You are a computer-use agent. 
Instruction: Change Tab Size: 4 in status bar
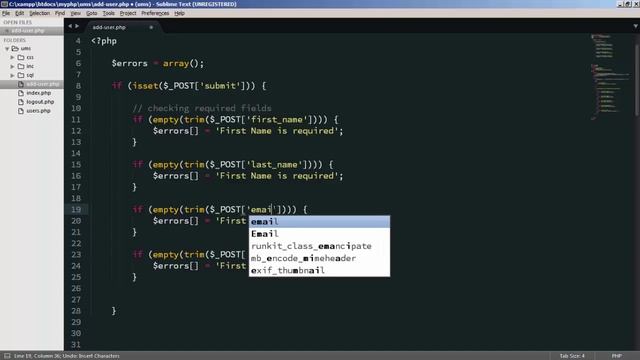(x=572, y=356)
